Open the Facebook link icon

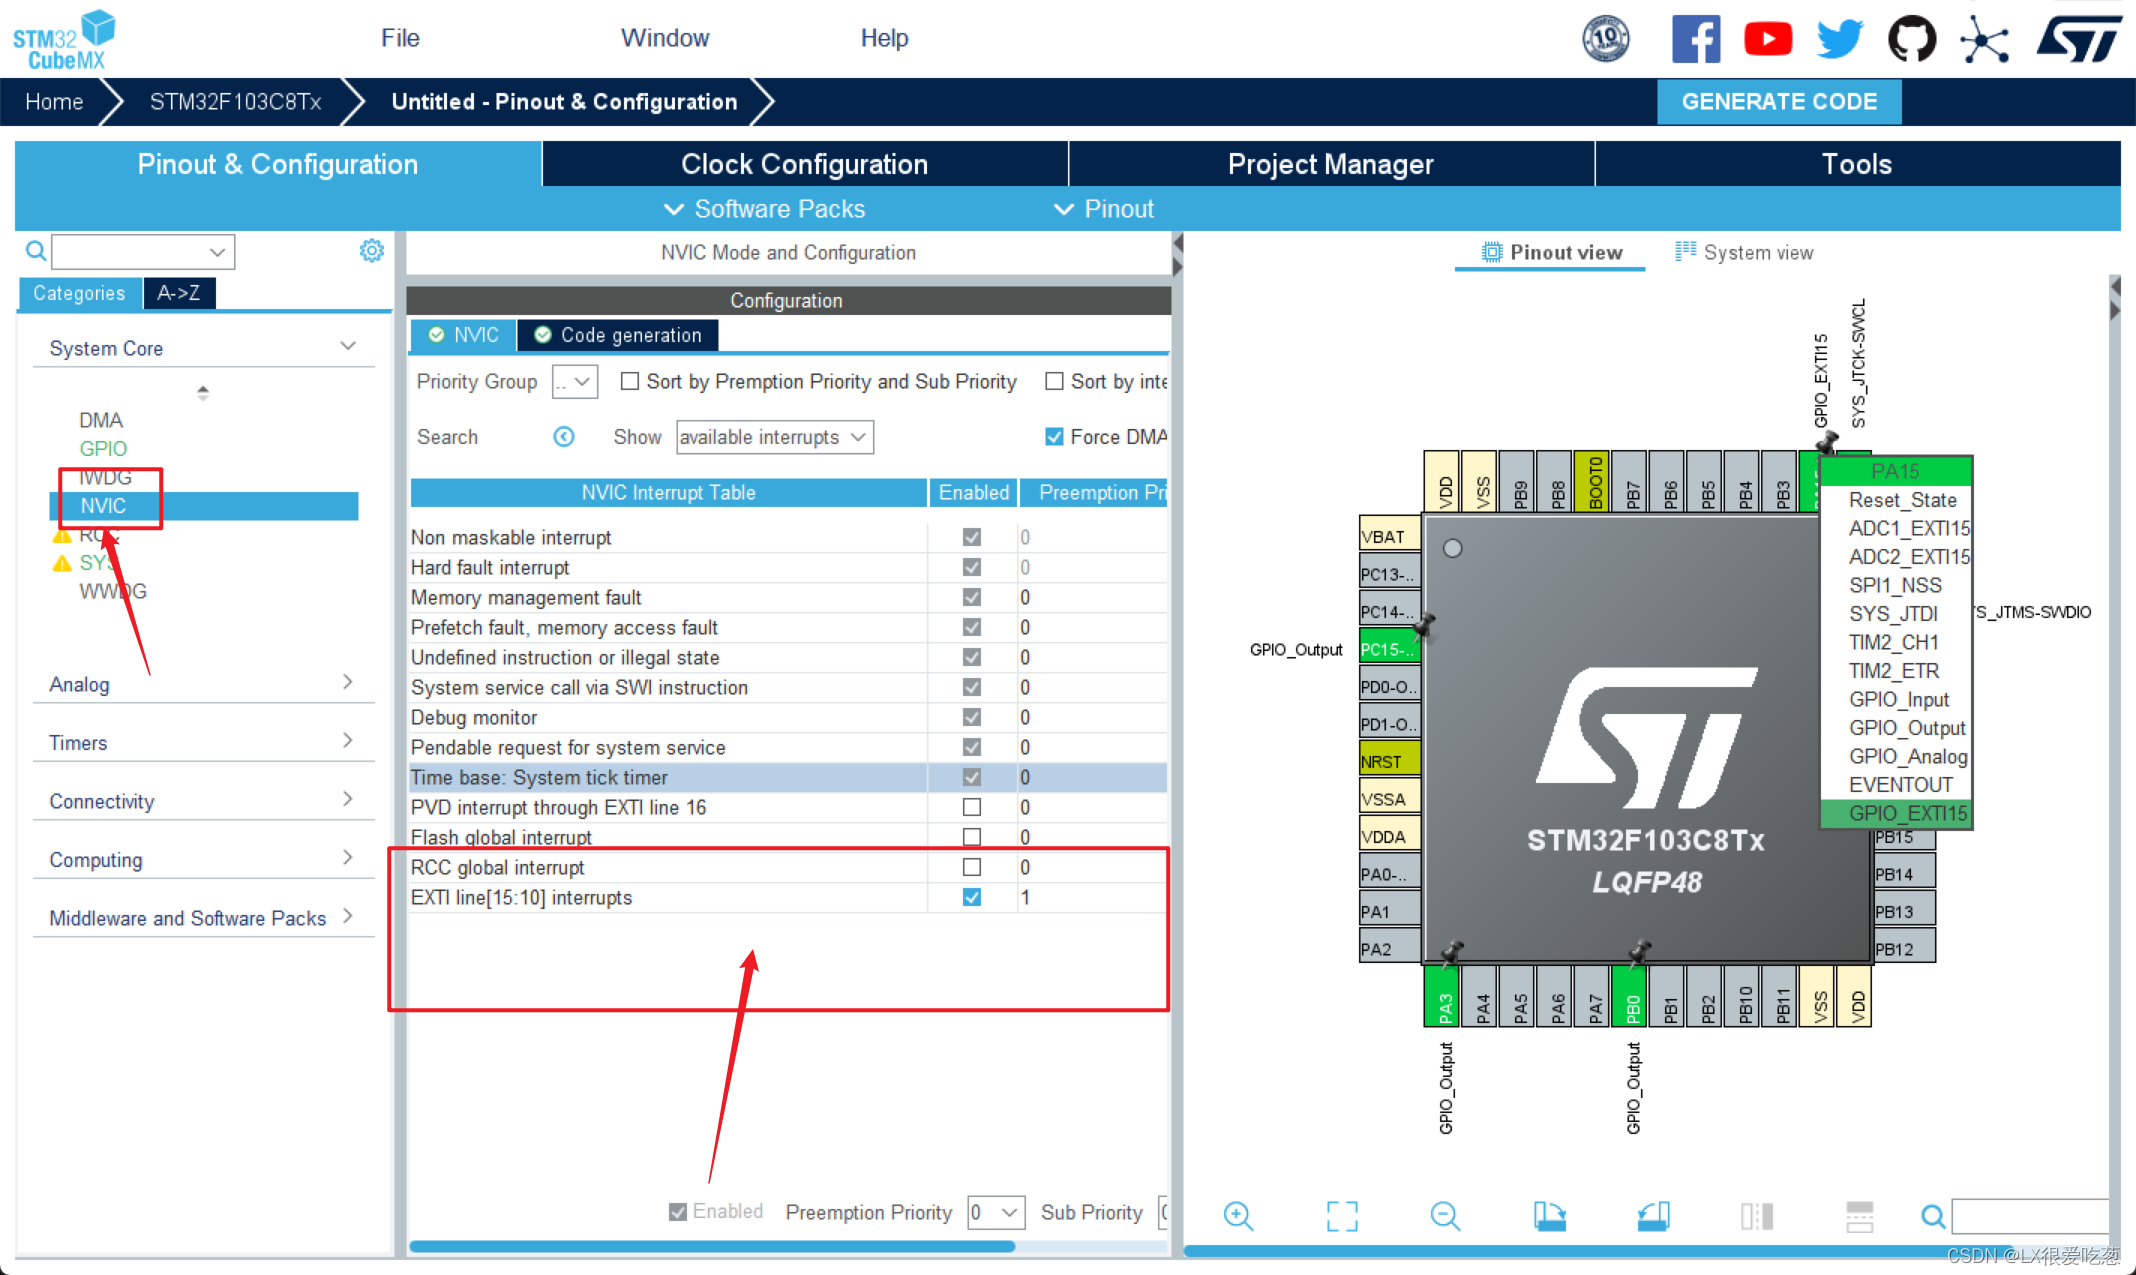(x=1696, y=40)
